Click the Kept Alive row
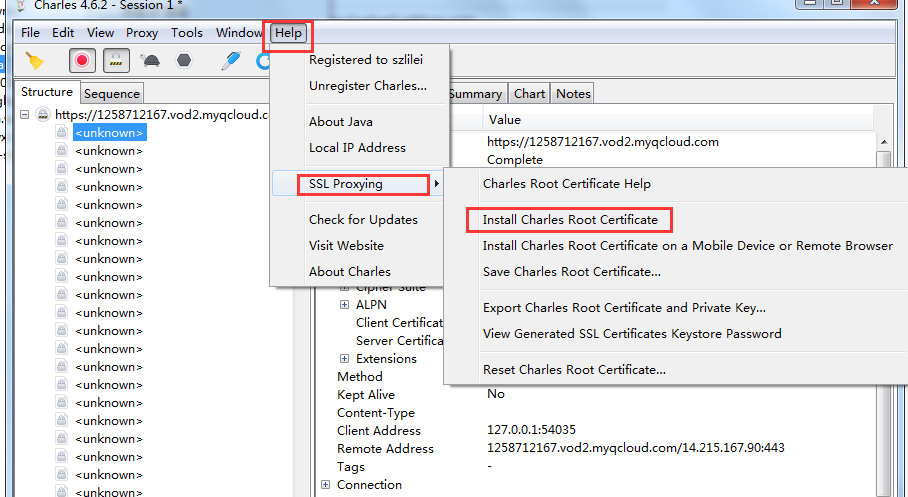Viewport: 908px width, 497px height. [x=366, y=394]
